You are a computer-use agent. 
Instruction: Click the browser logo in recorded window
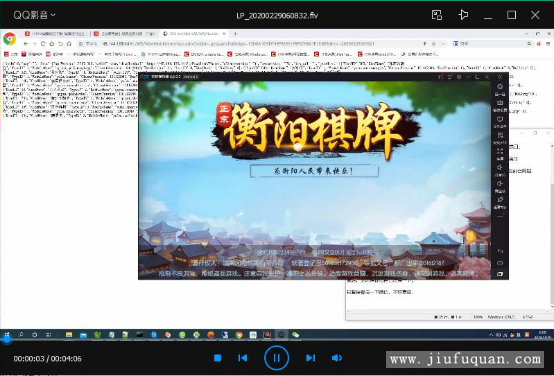[x=10, y=39]
